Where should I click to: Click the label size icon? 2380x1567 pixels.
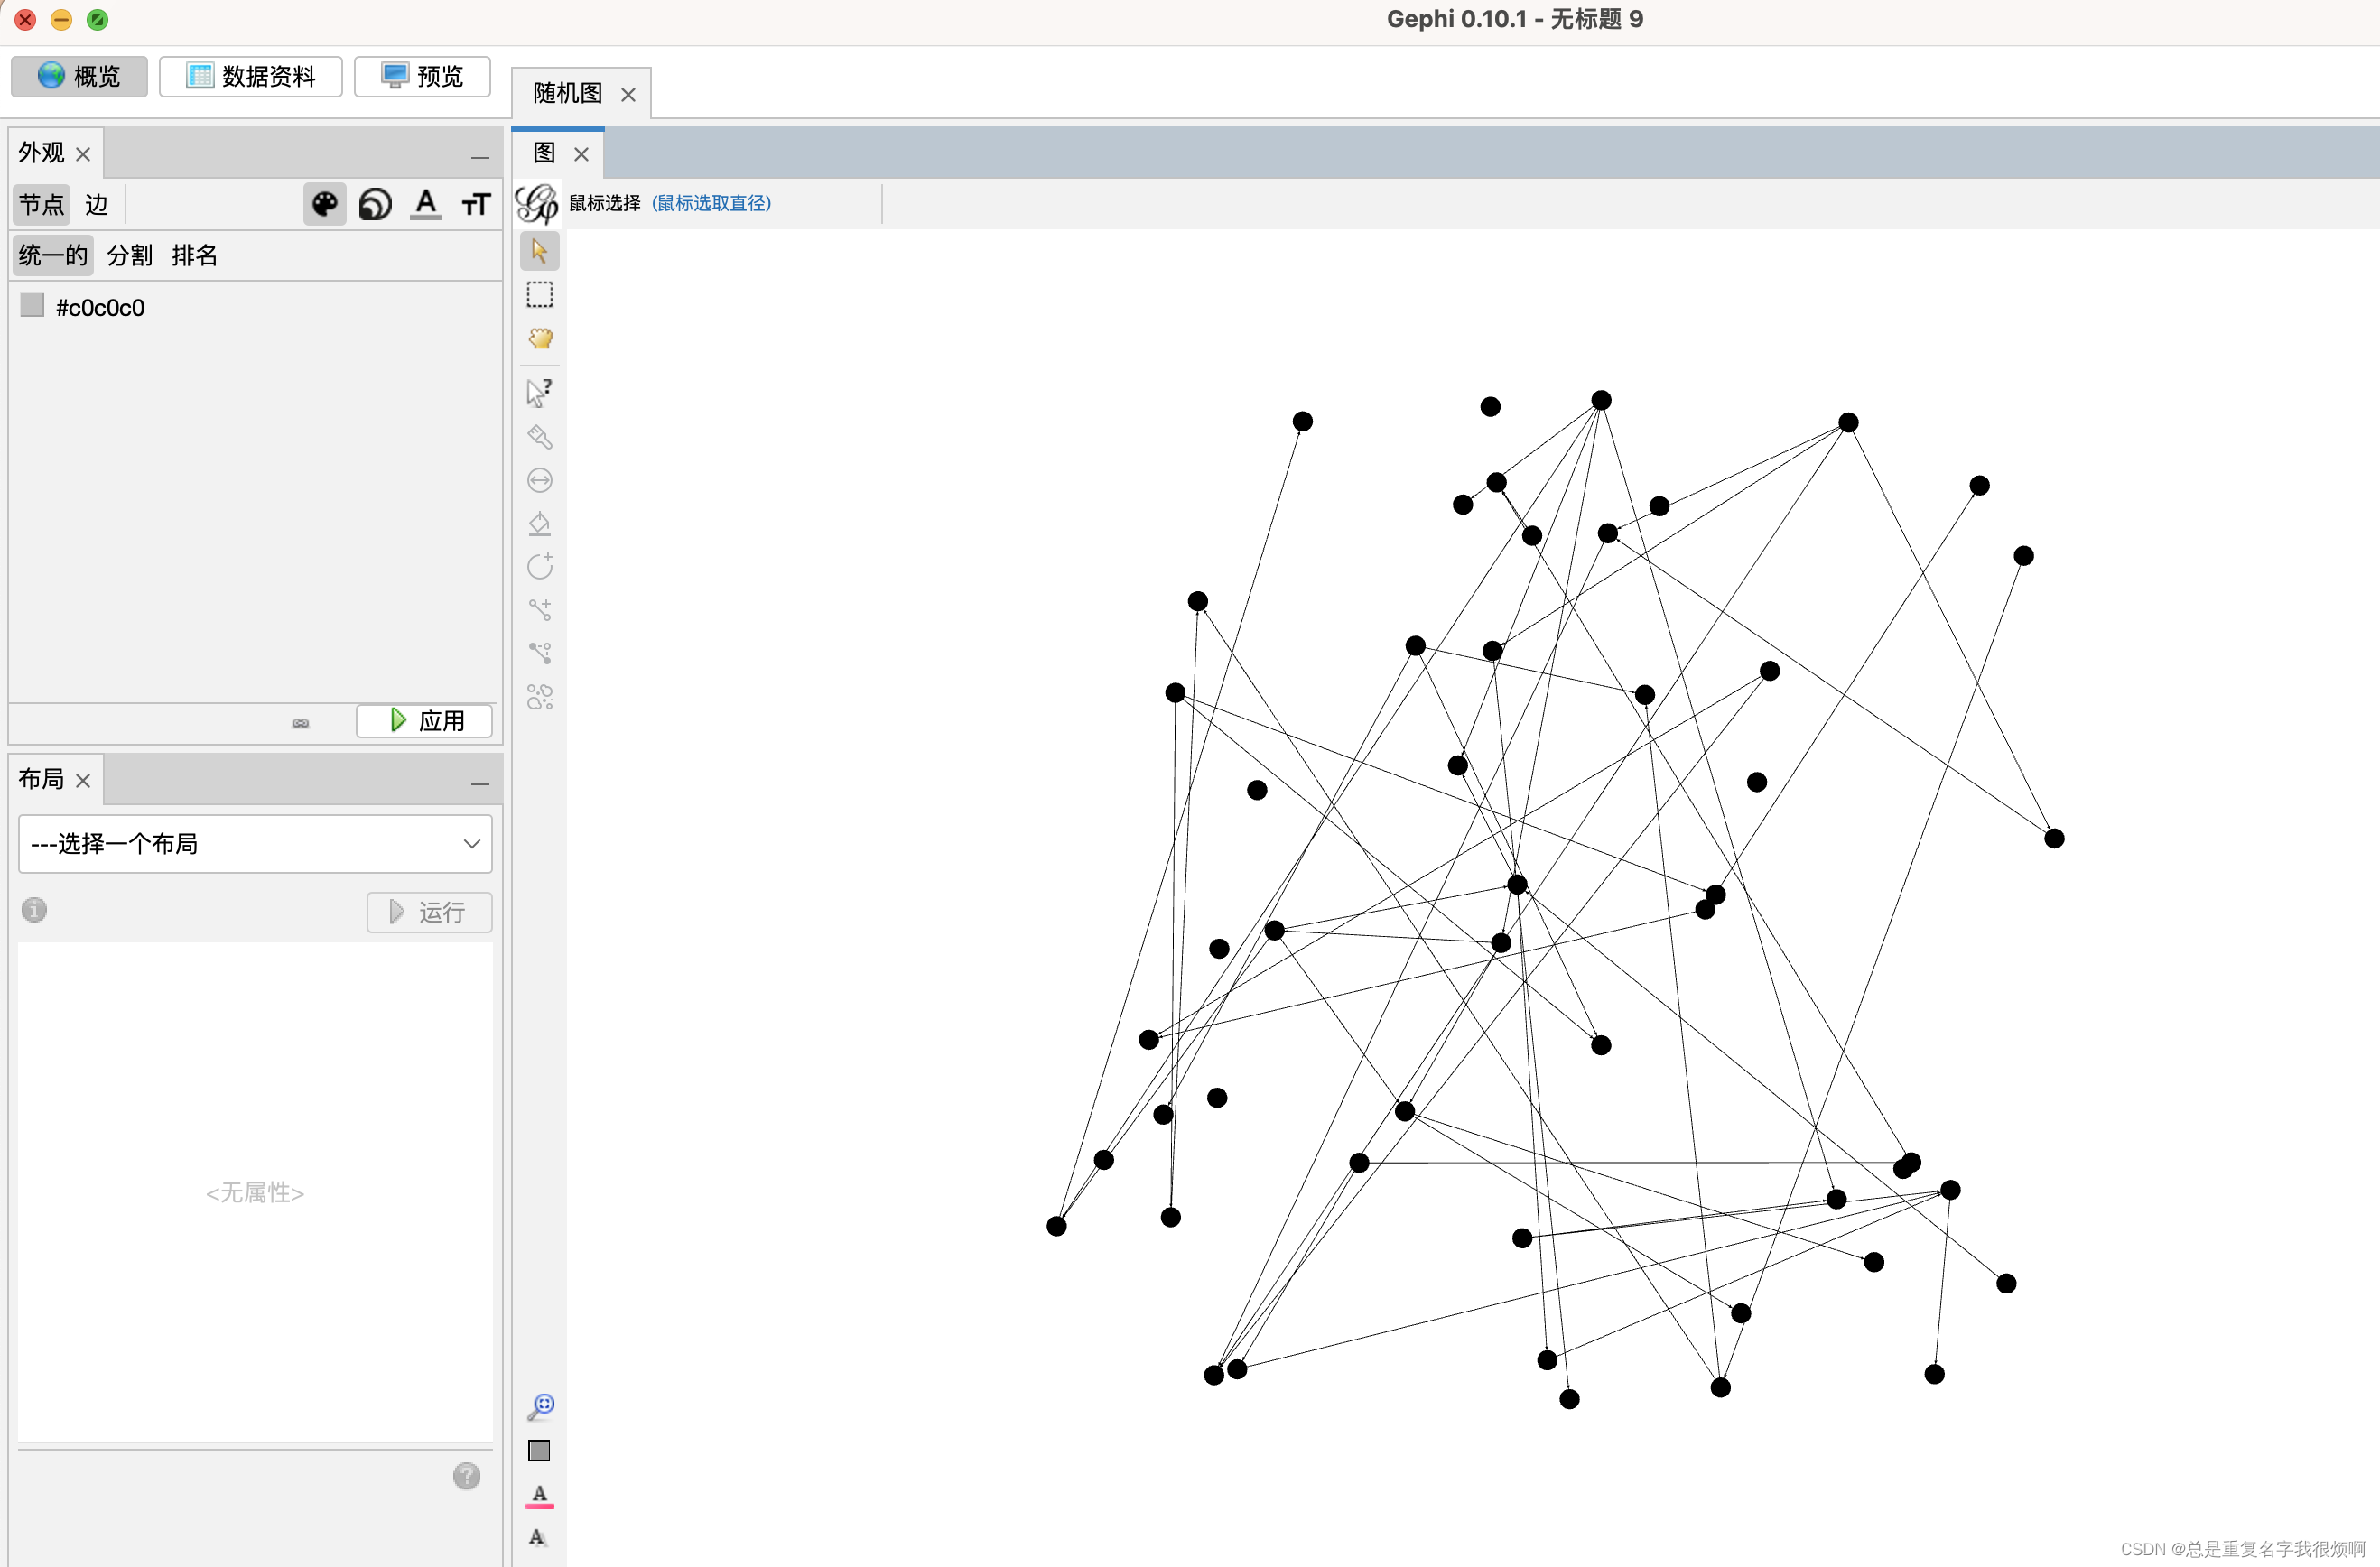[x=476, y=204]
